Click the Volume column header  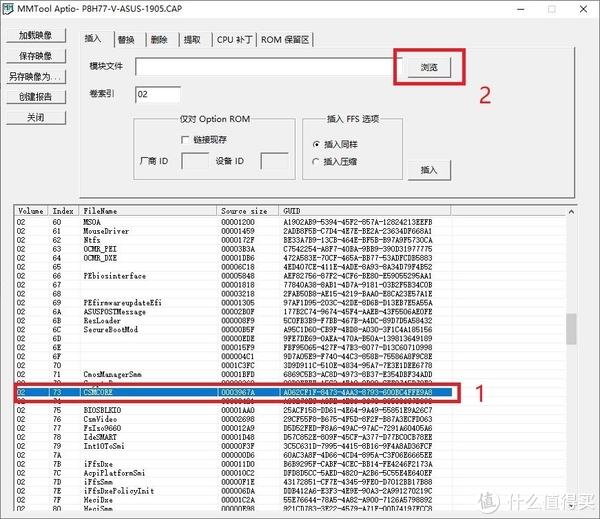31,211
